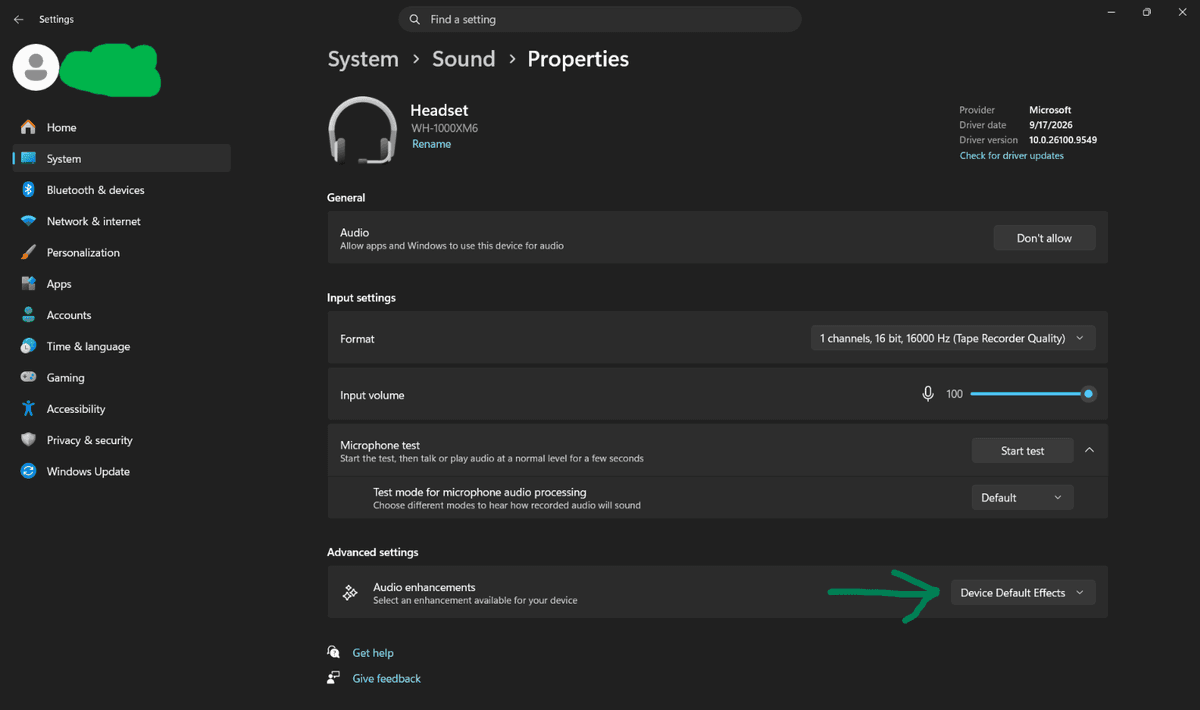Image resolution: width=1200 pixels, height=710 pixels.
Task: Click the Give feedback person icon
Action: (x=334, y=678)
